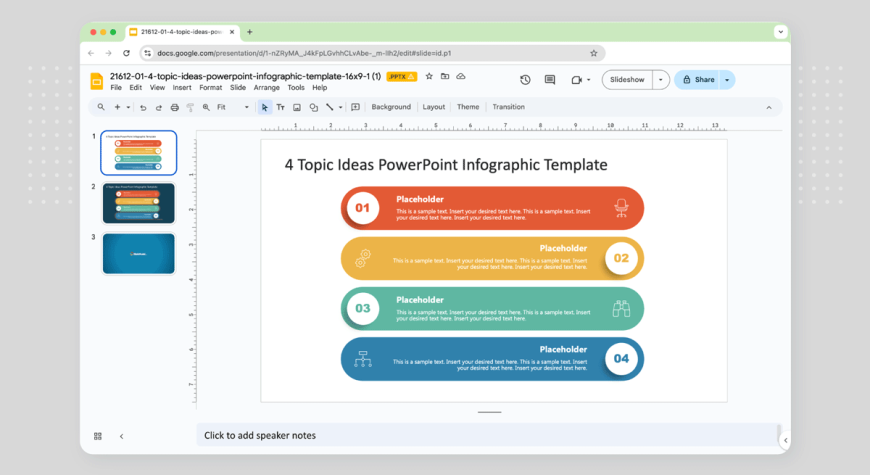Viewport: 870px width, 475px height.
Task: Click the browser address bar URL
Action: click(x=304, y=53)
